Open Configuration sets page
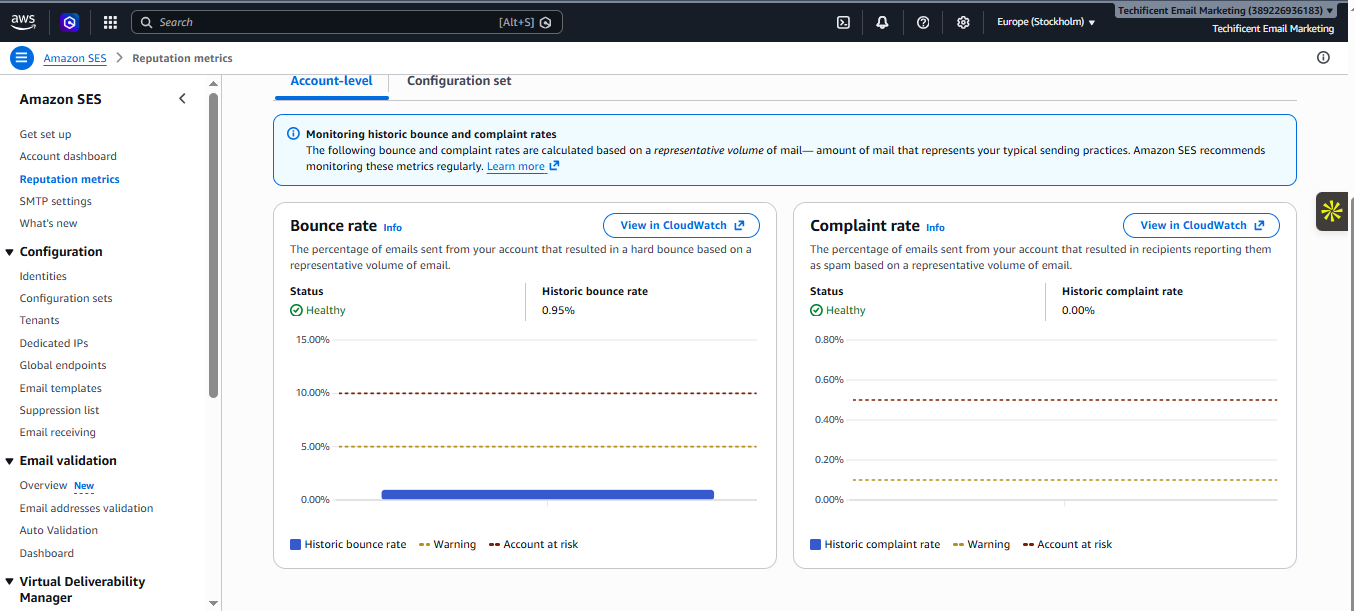This screenshot has width=1354, height=611. tap(66, 298)
